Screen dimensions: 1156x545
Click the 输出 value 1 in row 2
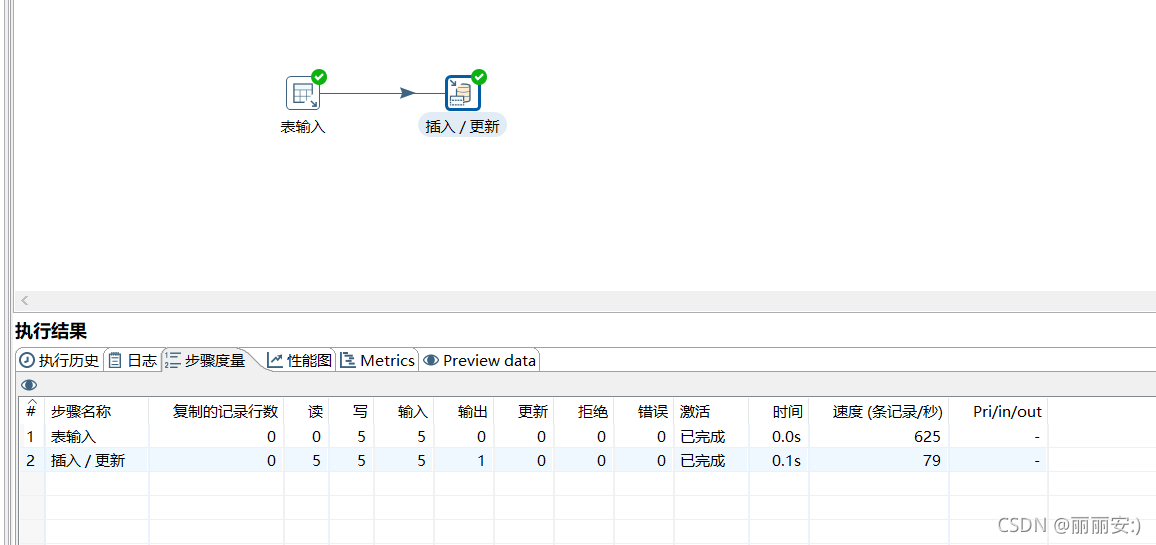(x=482, y=461)
